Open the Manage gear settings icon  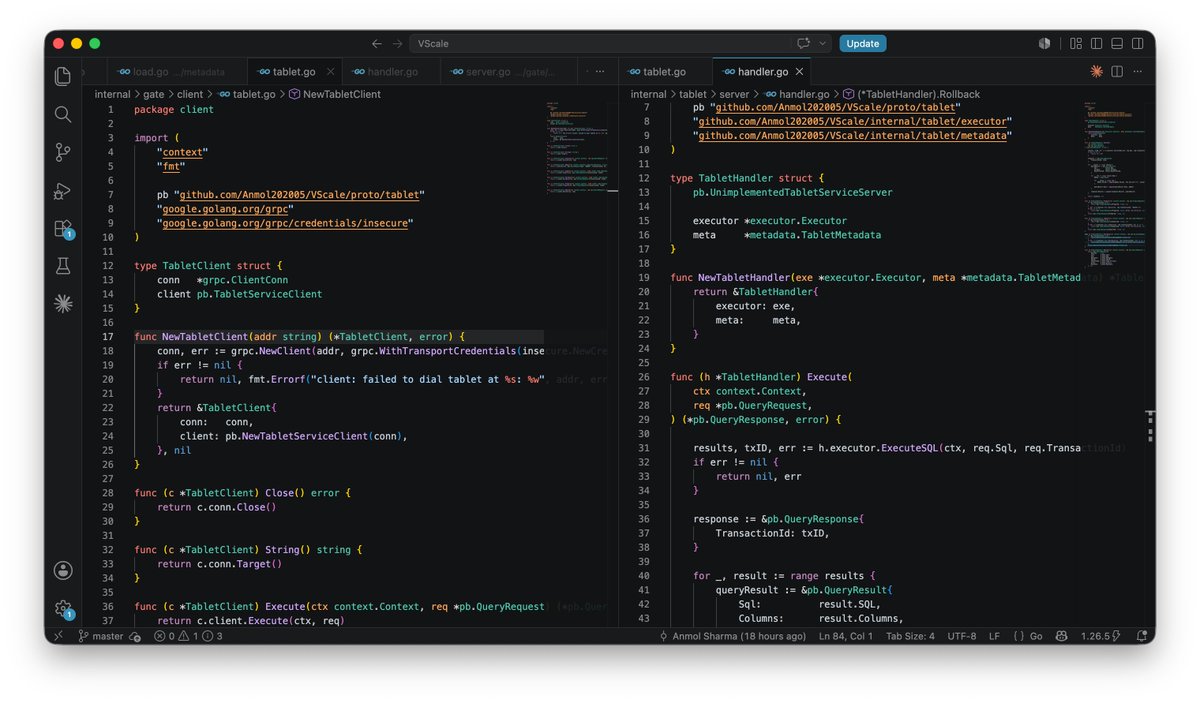pos(63,608)
